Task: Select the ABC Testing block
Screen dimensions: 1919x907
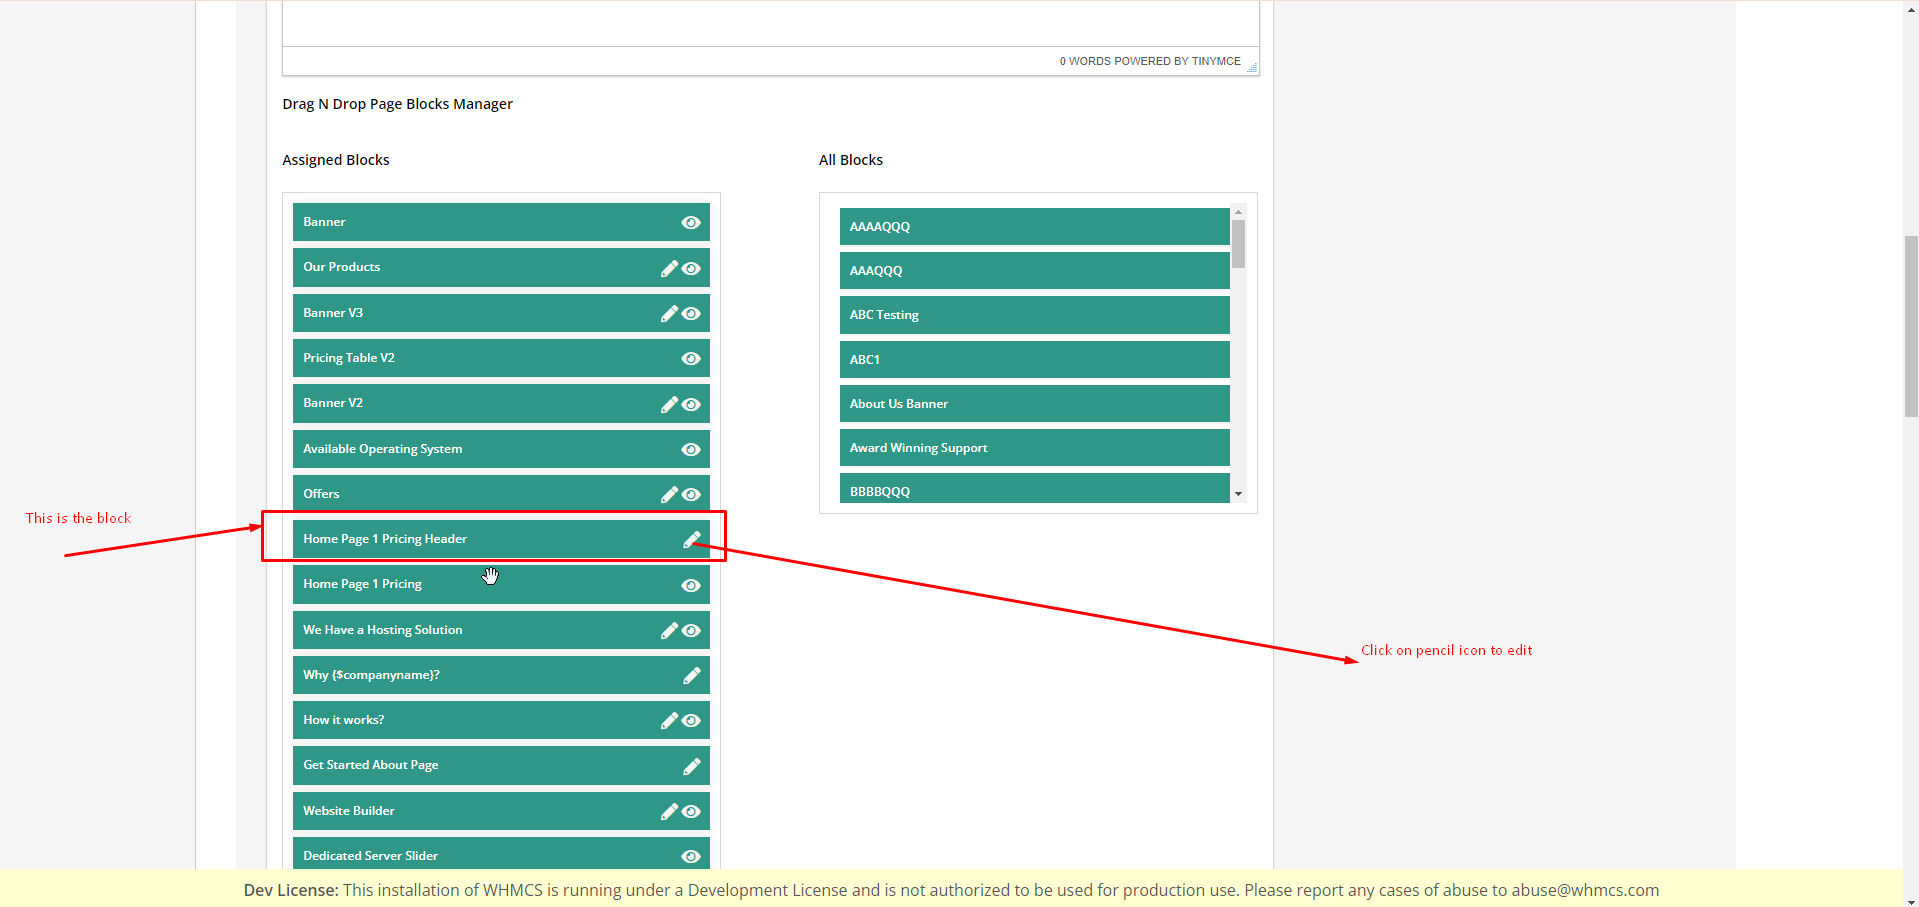Action: pyautogui.click(x=1034, y=315)
